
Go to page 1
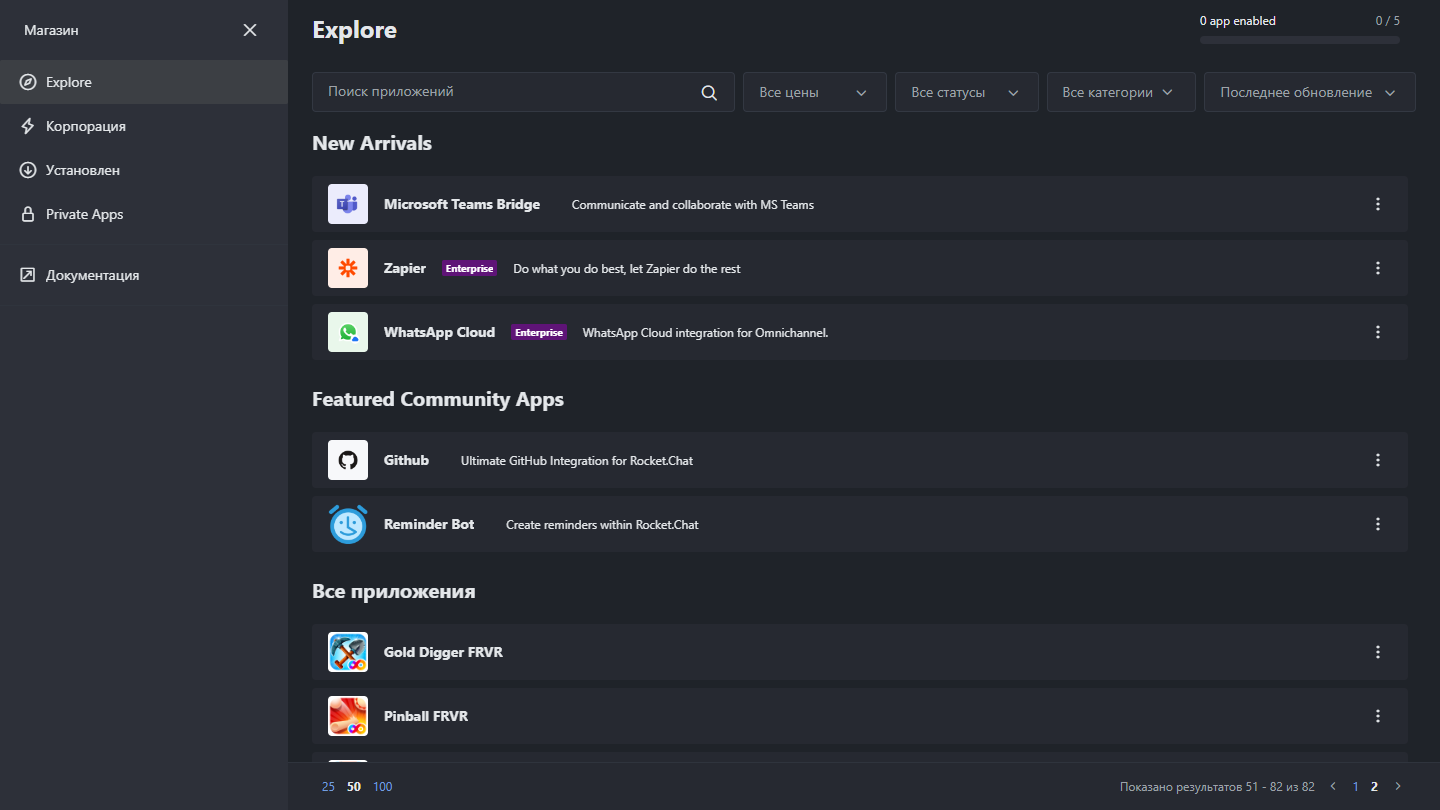click(x=1356, y=787)
